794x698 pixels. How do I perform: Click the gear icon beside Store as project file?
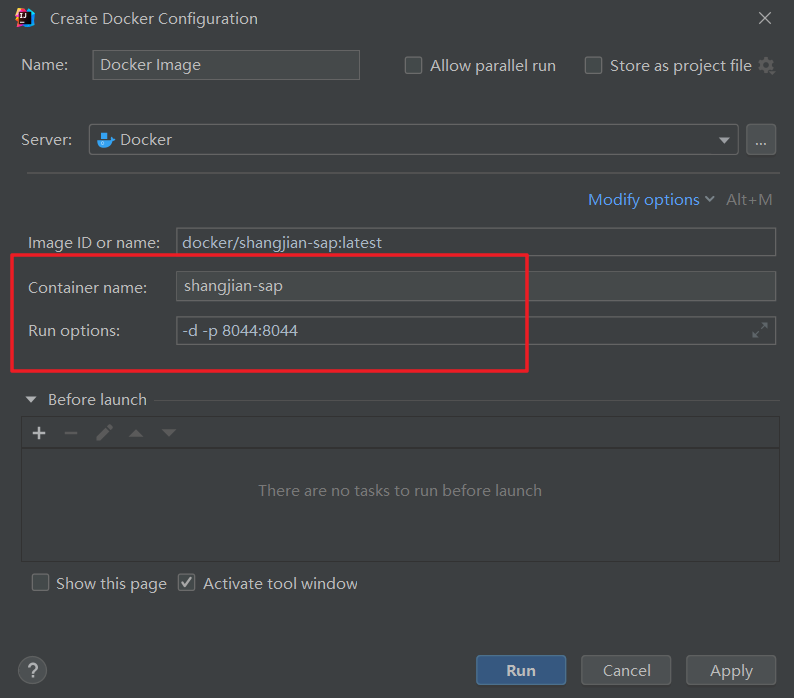767,65
